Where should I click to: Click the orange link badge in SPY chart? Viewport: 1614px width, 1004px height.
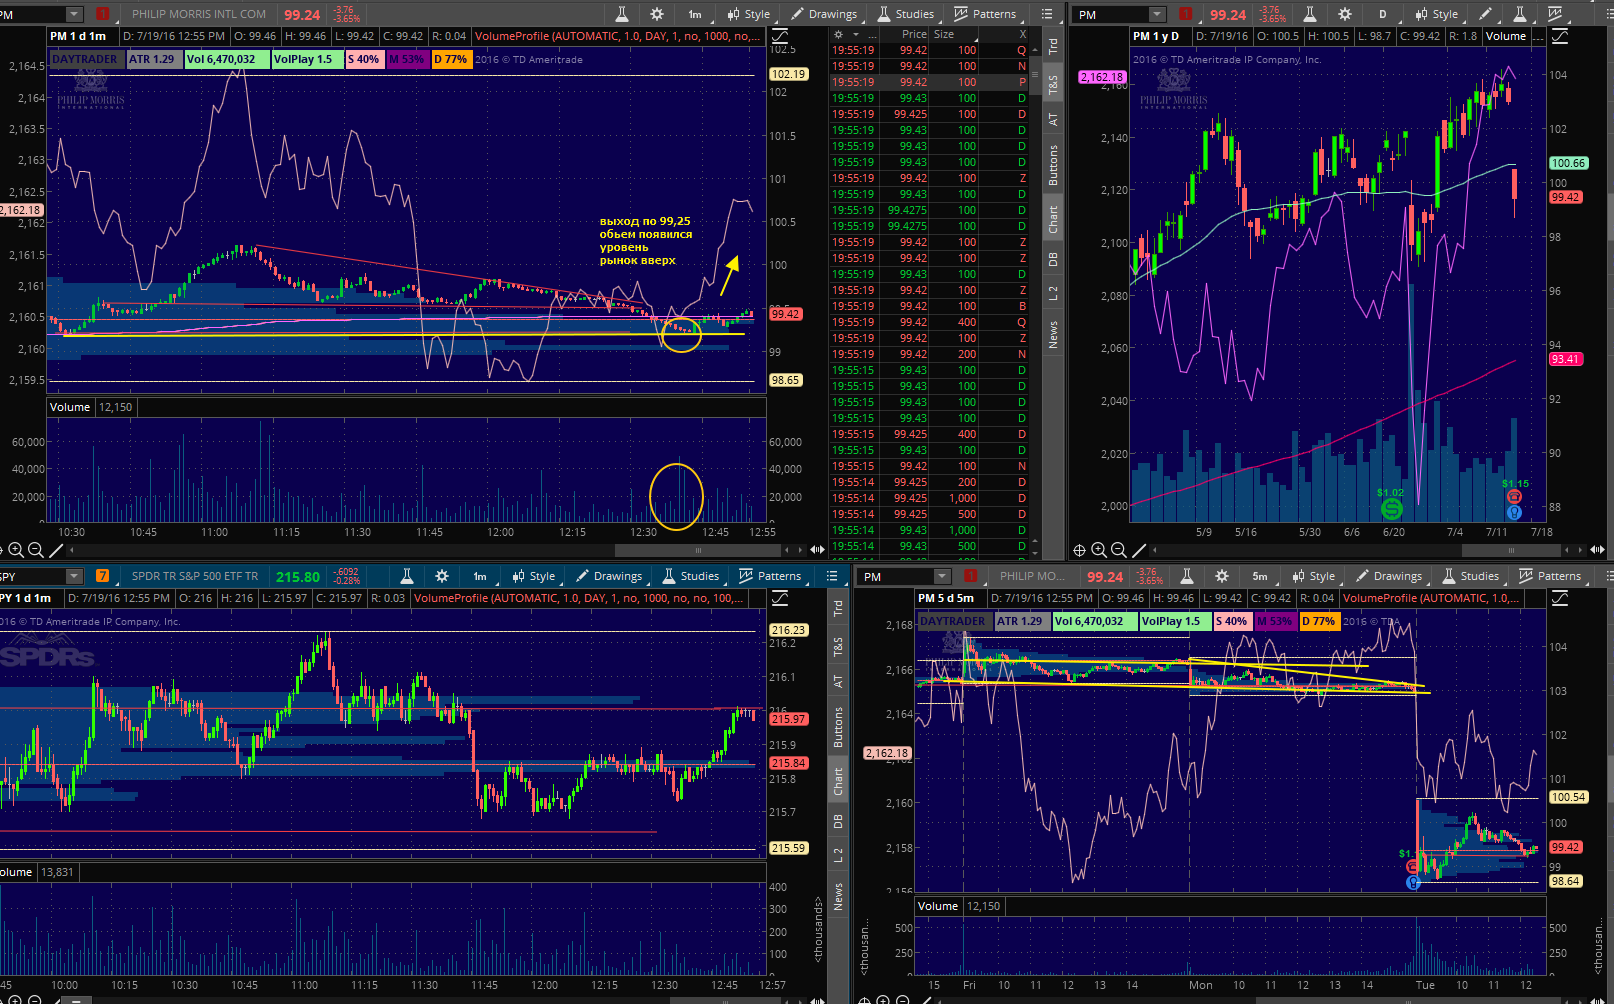pos(103,576)
